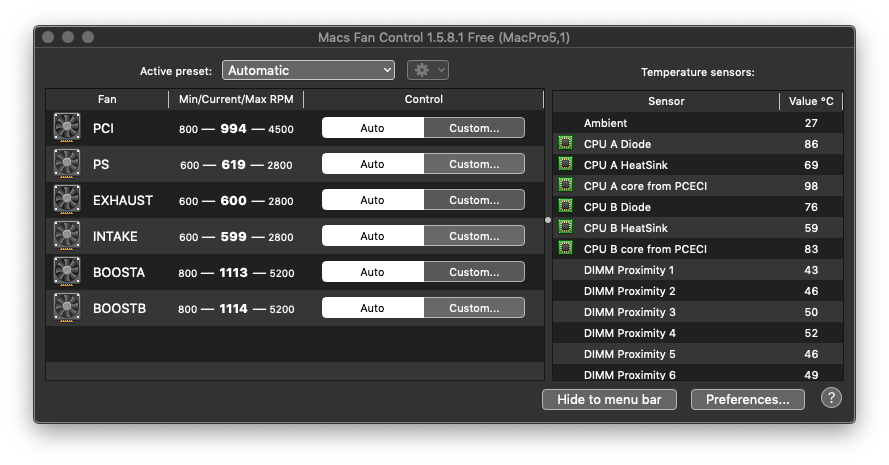Set EXHAUST fan control to Auto

coord(372,200)
